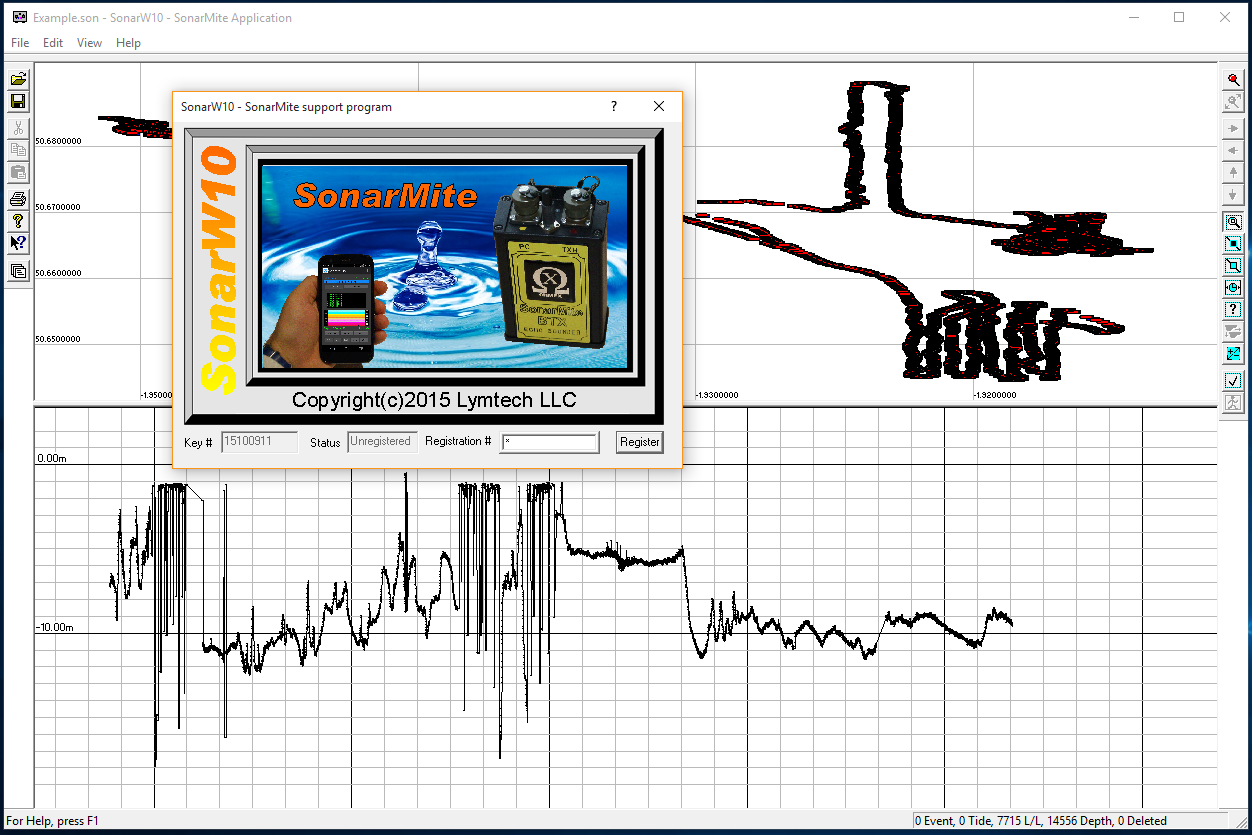
Task: Close the SonarW10 support program dialog
Action: pos(659,107)
